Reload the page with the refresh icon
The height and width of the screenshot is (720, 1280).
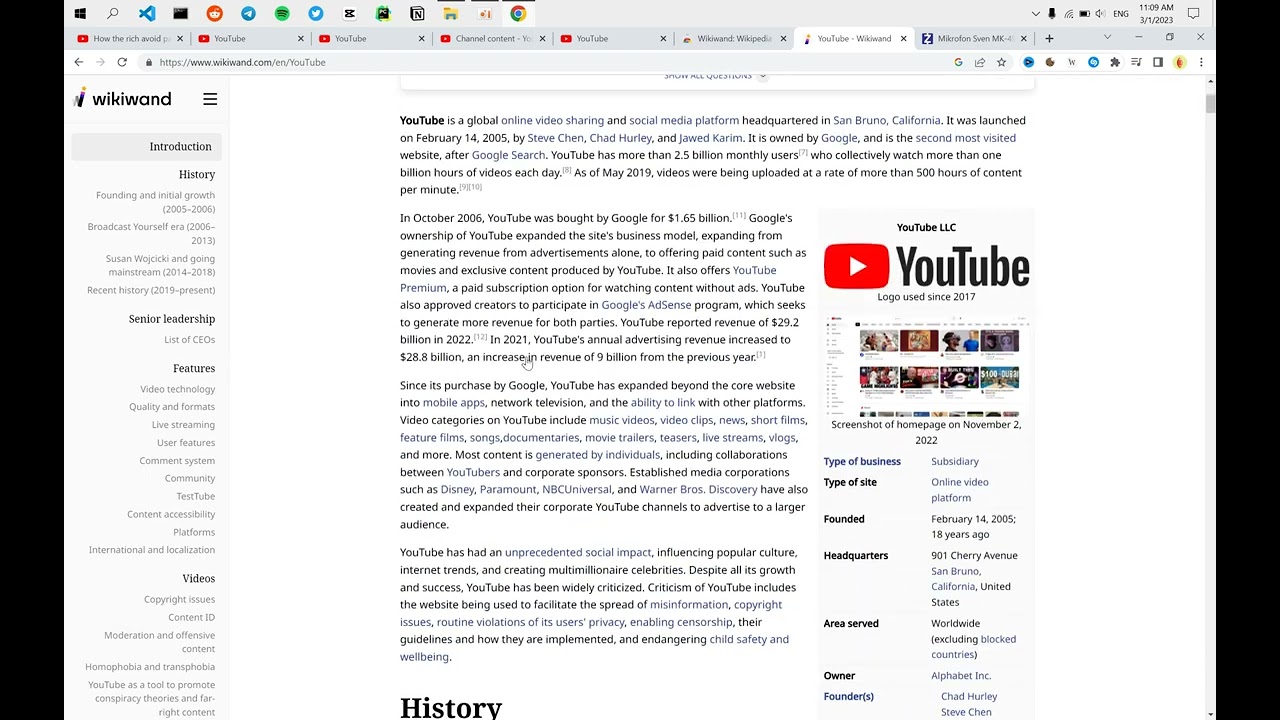point(122,62)
